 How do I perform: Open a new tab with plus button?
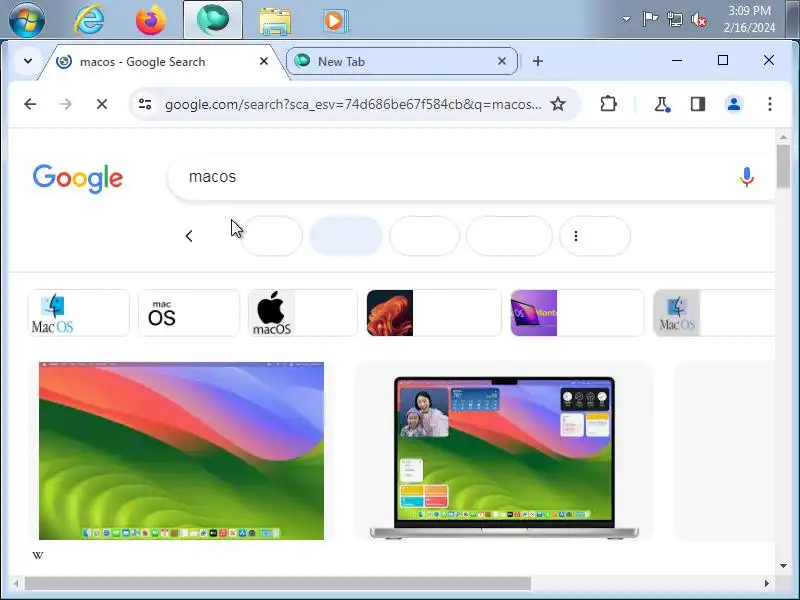point(538,61)
